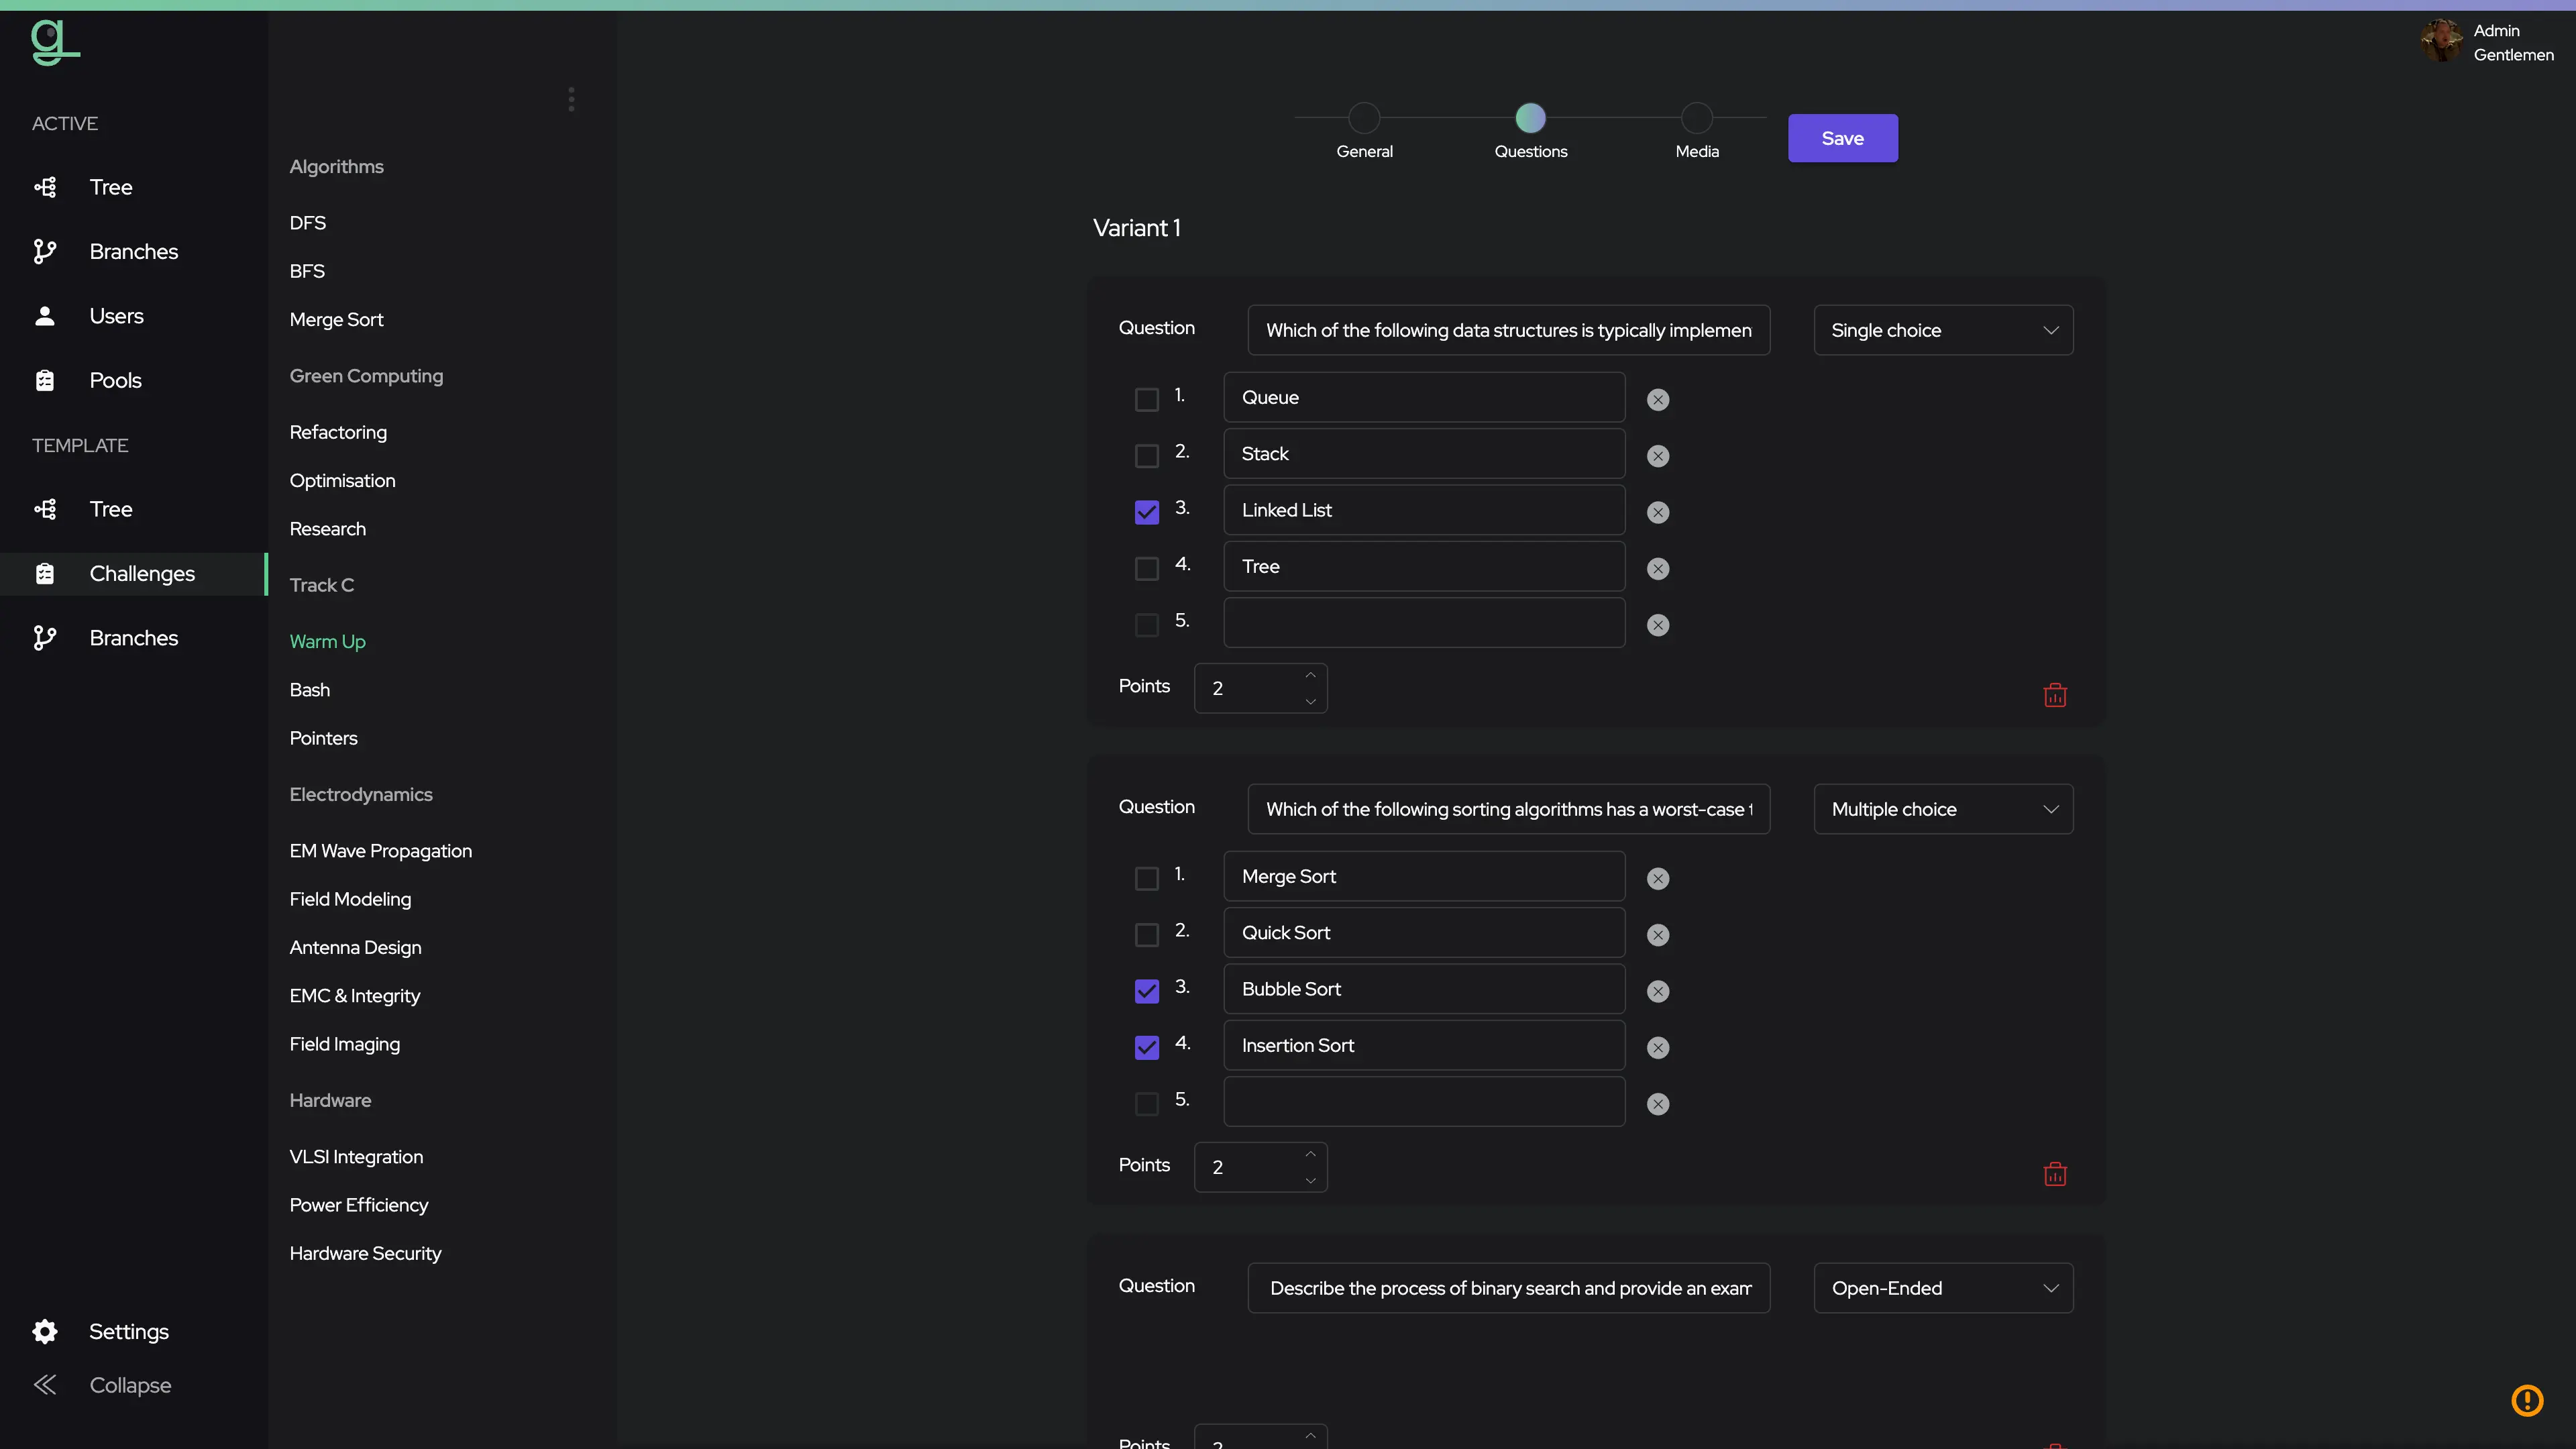
Task: Click the question input field for option 5
Action: point(1424,621)
